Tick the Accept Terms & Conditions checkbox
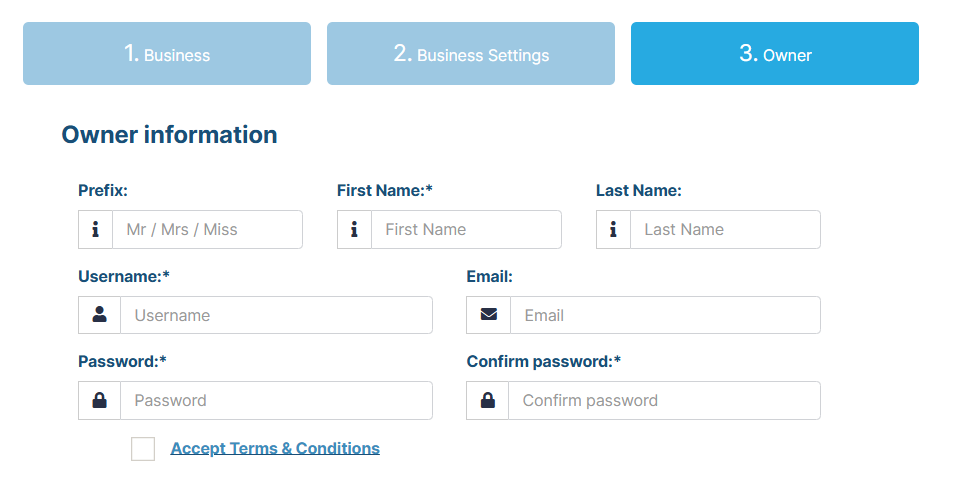The width and height of the screenshot is (976, 499). pos(143,449)
